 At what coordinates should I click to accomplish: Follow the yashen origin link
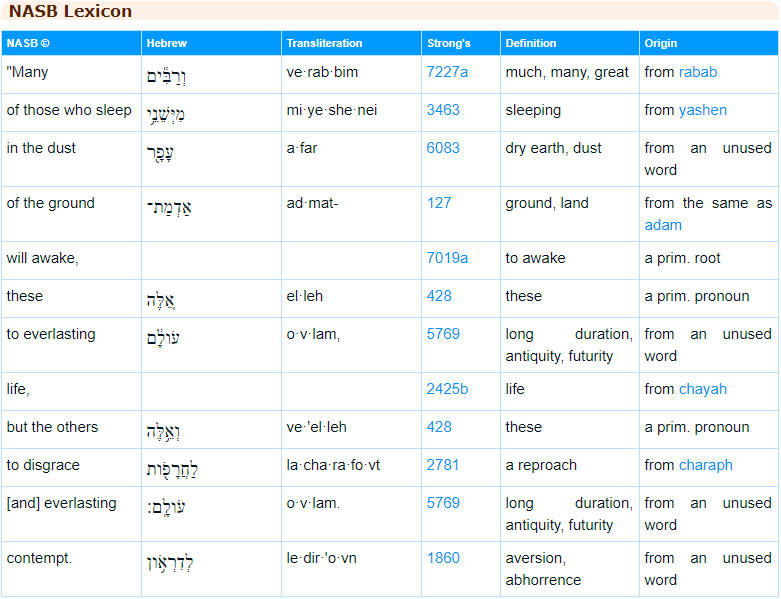coord(703,110)
